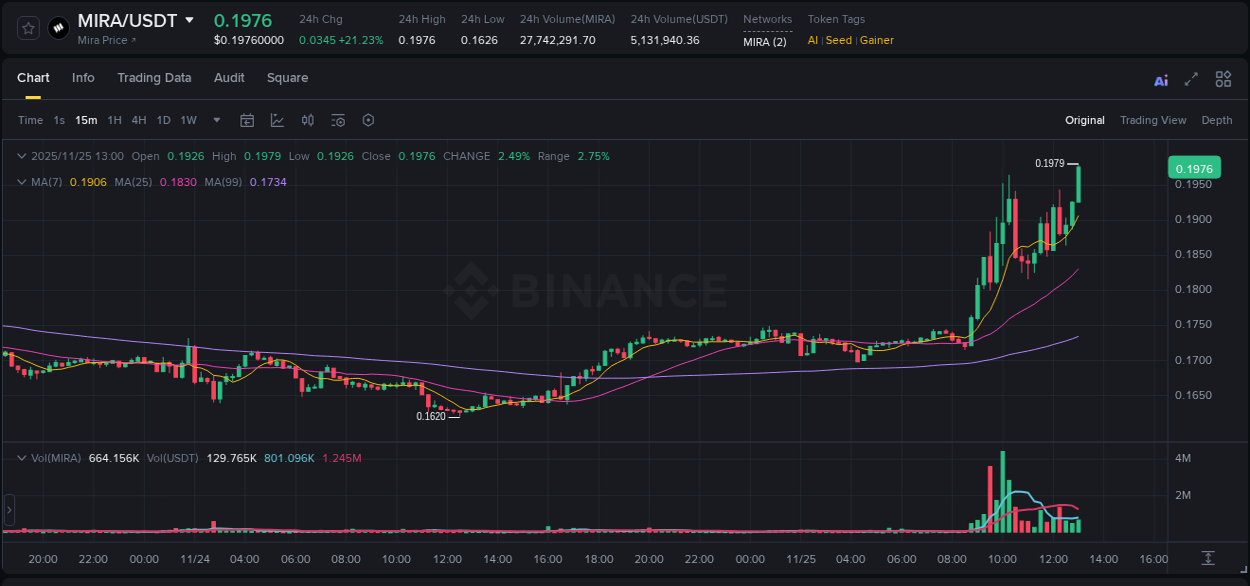Switch to the Trading Data tab
Viewport: 1250px width, 586px height.
pos(154,78)
